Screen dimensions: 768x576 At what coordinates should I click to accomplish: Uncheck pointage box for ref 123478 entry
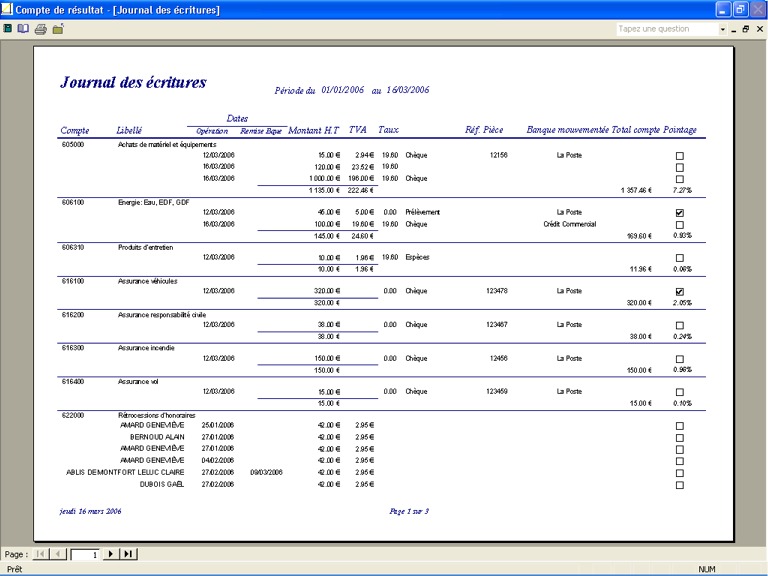tap(680, 292)
